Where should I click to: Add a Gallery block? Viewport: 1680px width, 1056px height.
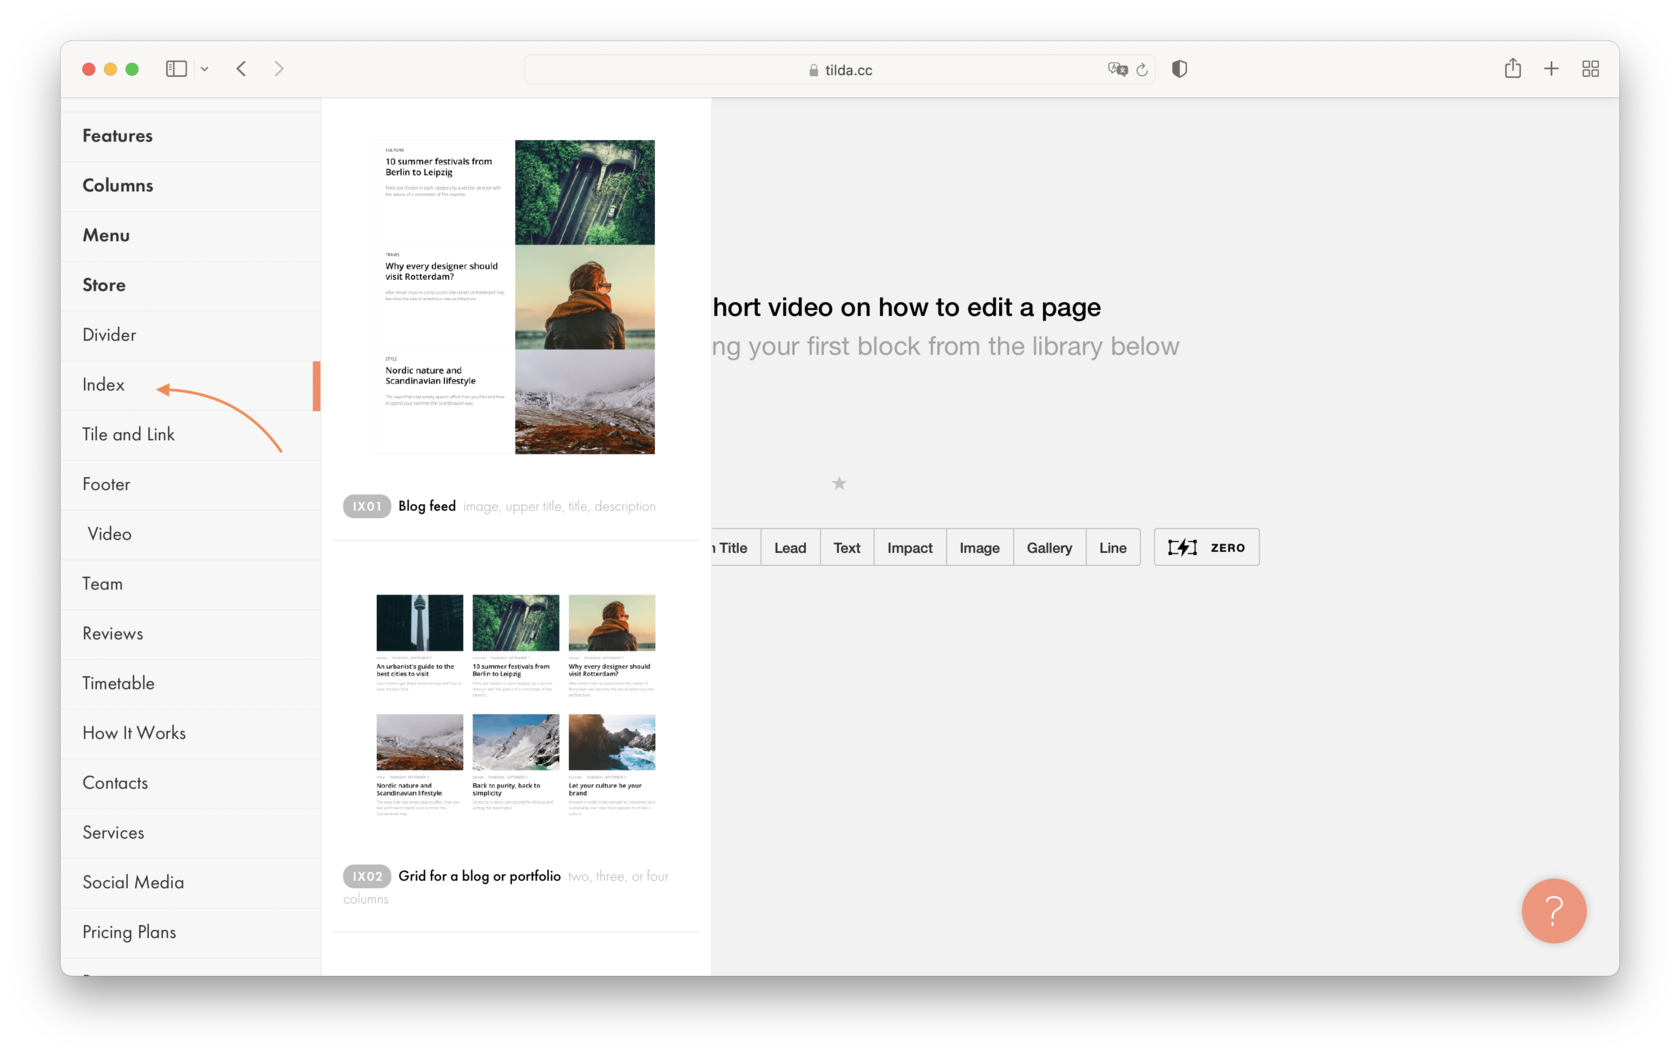coord(1049,548)
